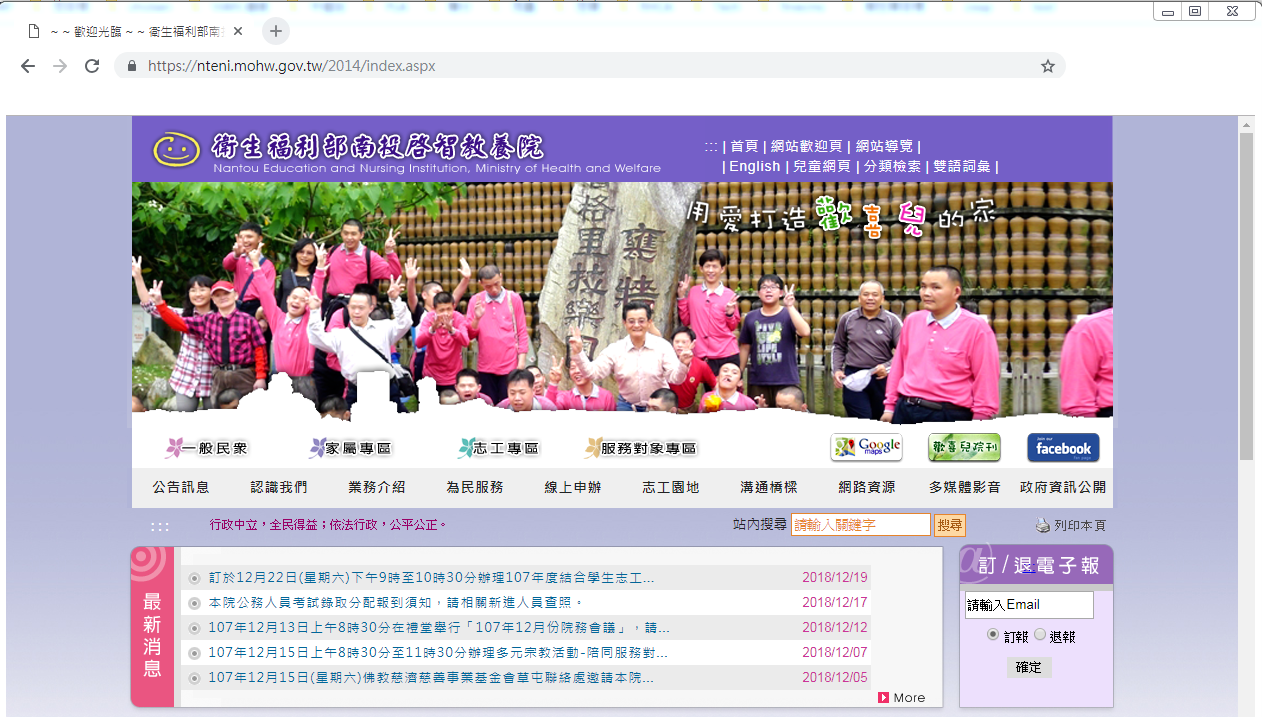The height and width of the screenshot is (717, 1262).
Task: Open the 志工園地 menu
Action: point(671,487)
